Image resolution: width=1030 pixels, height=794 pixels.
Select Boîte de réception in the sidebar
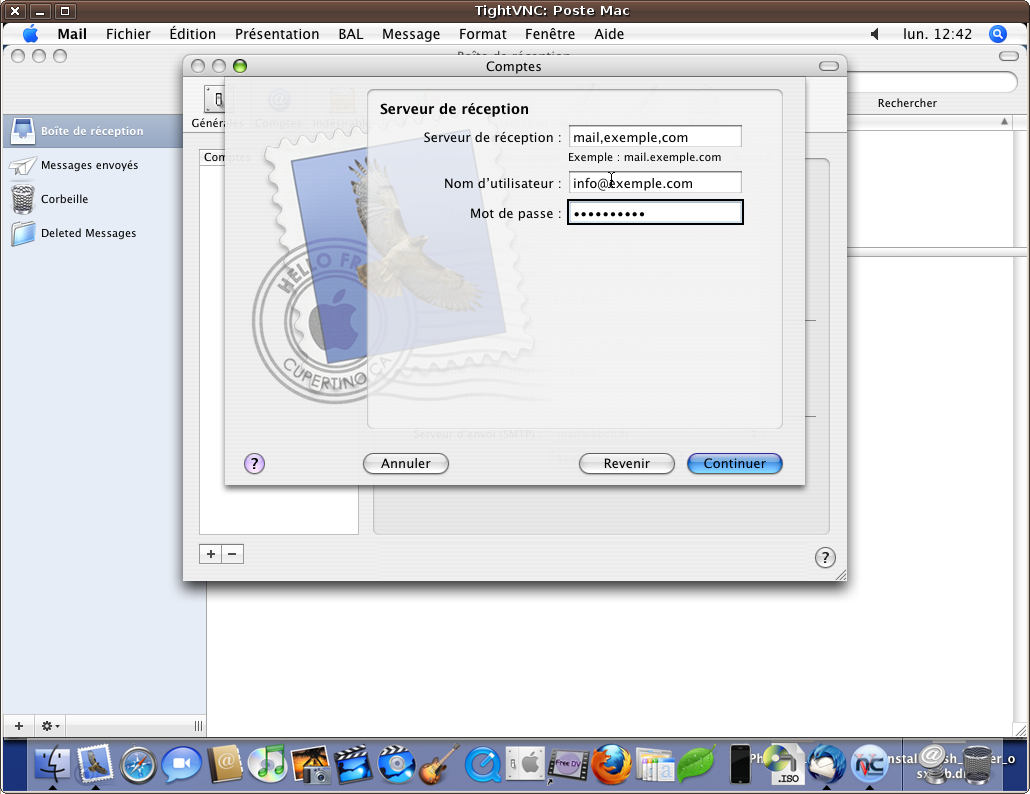(x=92, y=131)
